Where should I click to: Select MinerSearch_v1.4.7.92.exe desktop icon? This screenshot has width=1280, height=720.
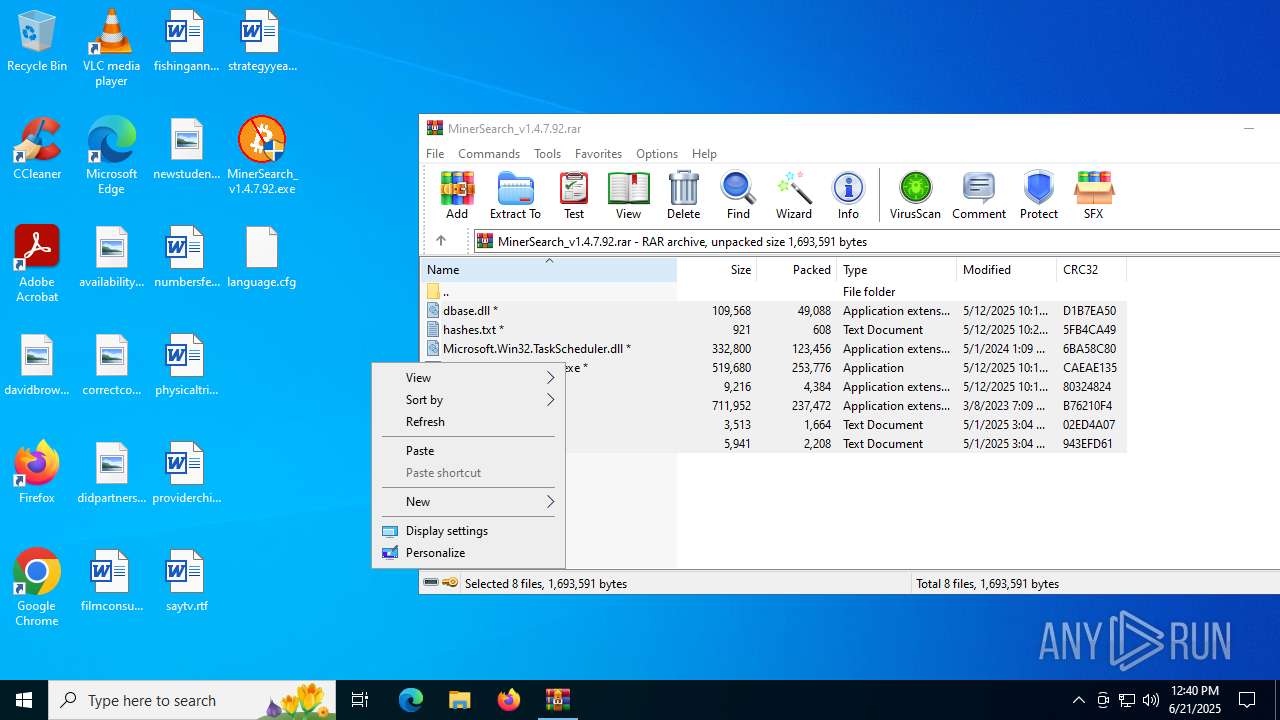(x=262, y=156)
